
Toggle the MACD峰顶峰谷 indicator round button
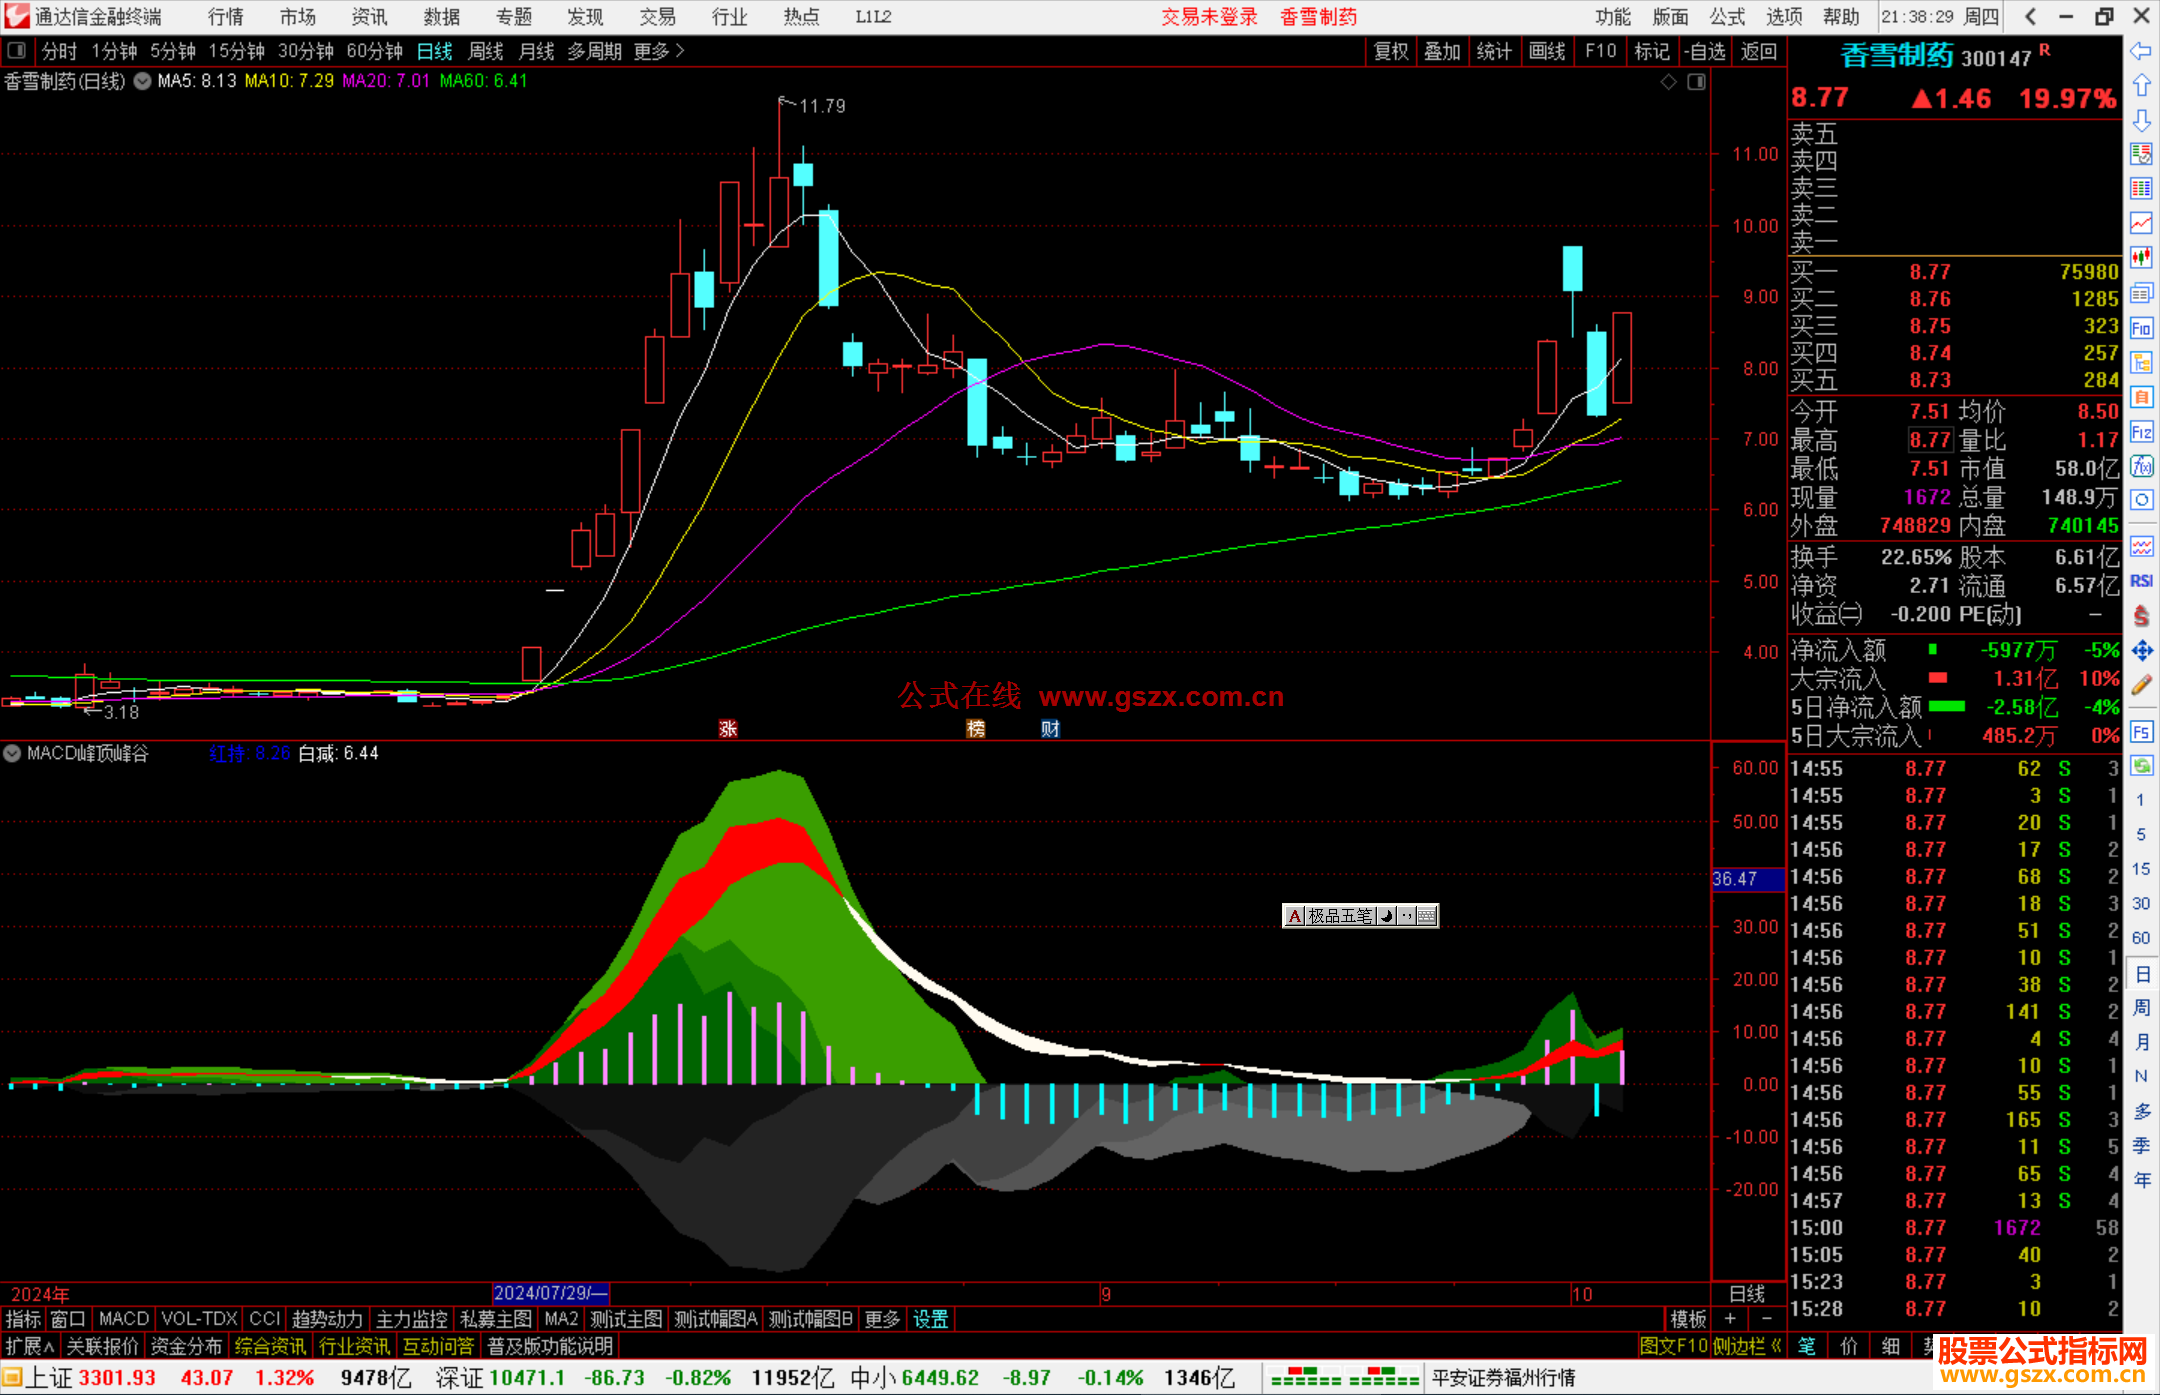click(12, 753)
